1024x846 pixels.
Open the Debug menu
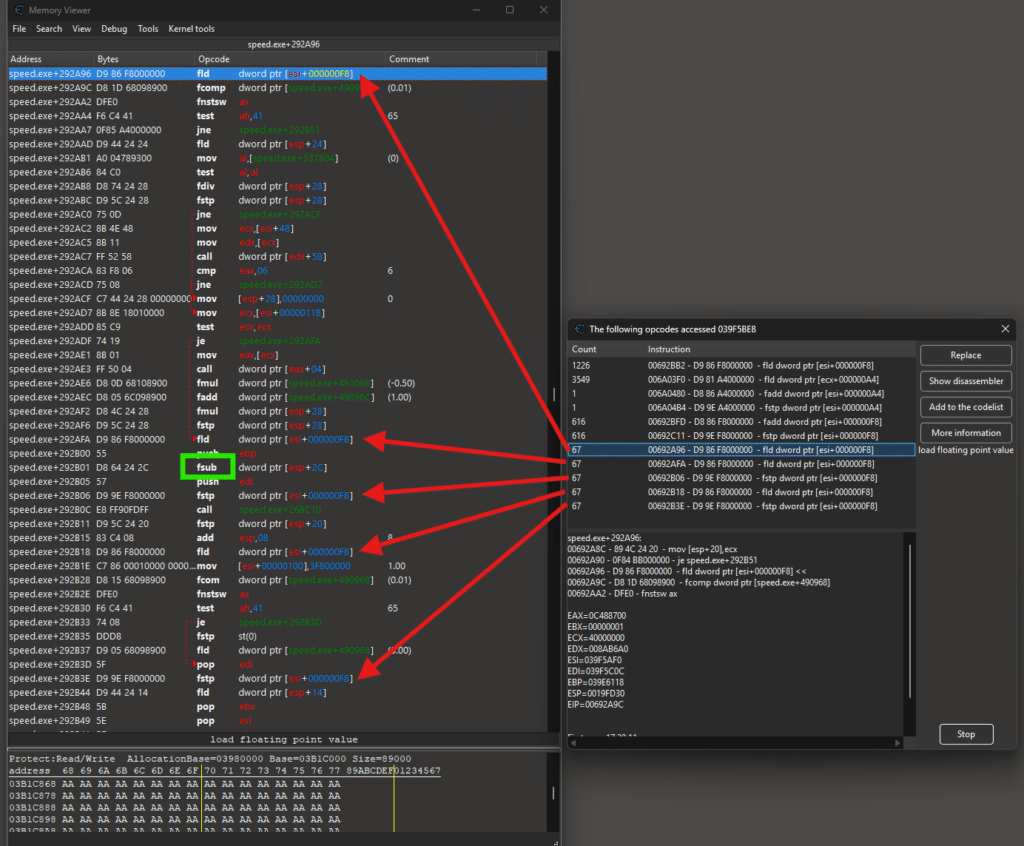pyautogui.click(x=114, y=29)
